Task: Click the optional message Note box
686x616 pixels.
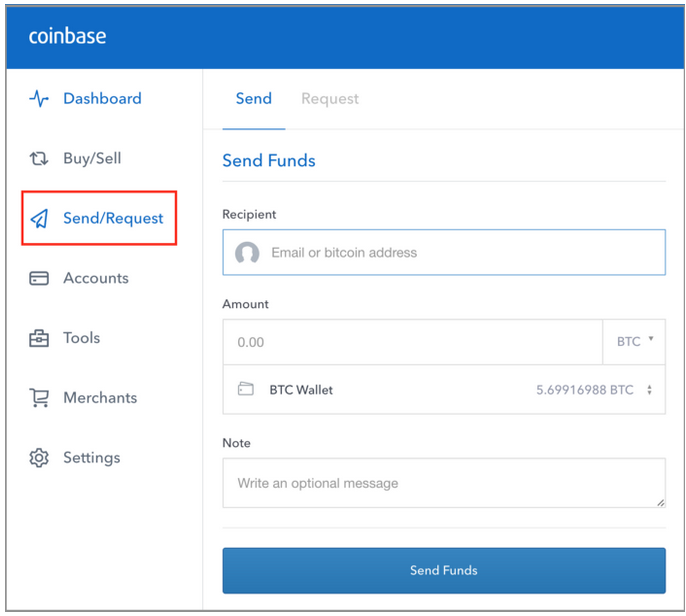Action: [x=443, y=483]
